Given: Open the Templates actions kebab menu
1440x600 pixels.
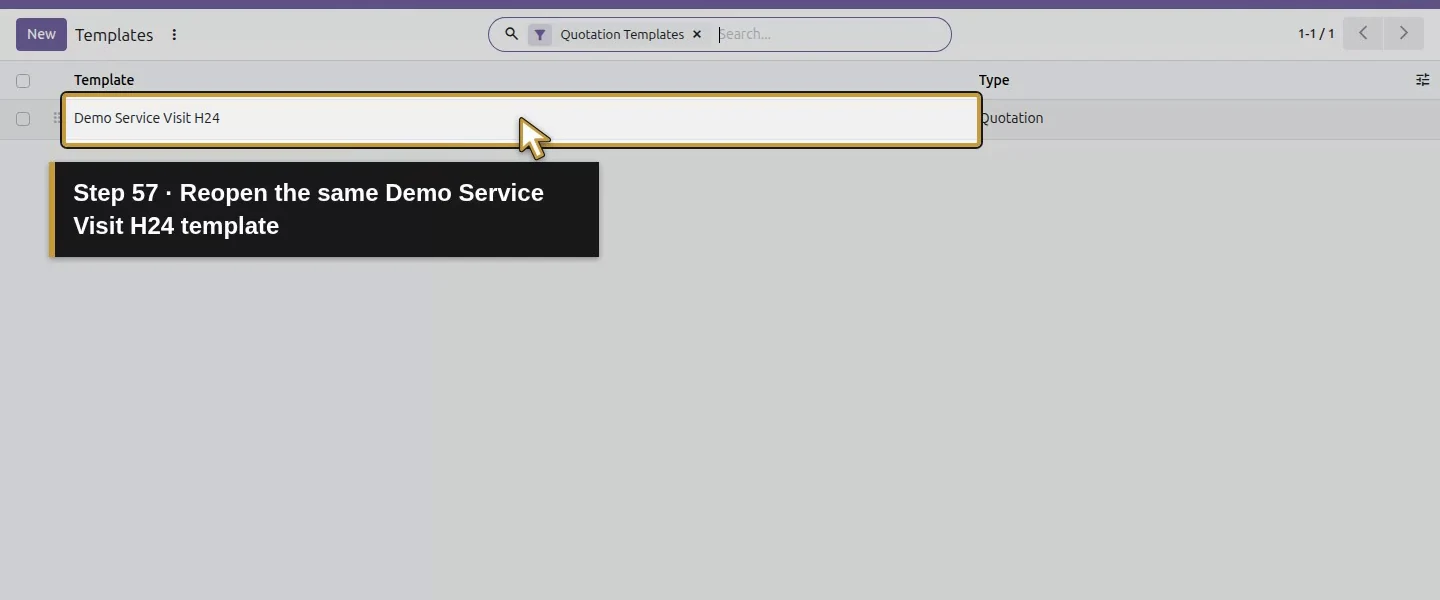Looking at the screenshot, I should click(174, 35).
